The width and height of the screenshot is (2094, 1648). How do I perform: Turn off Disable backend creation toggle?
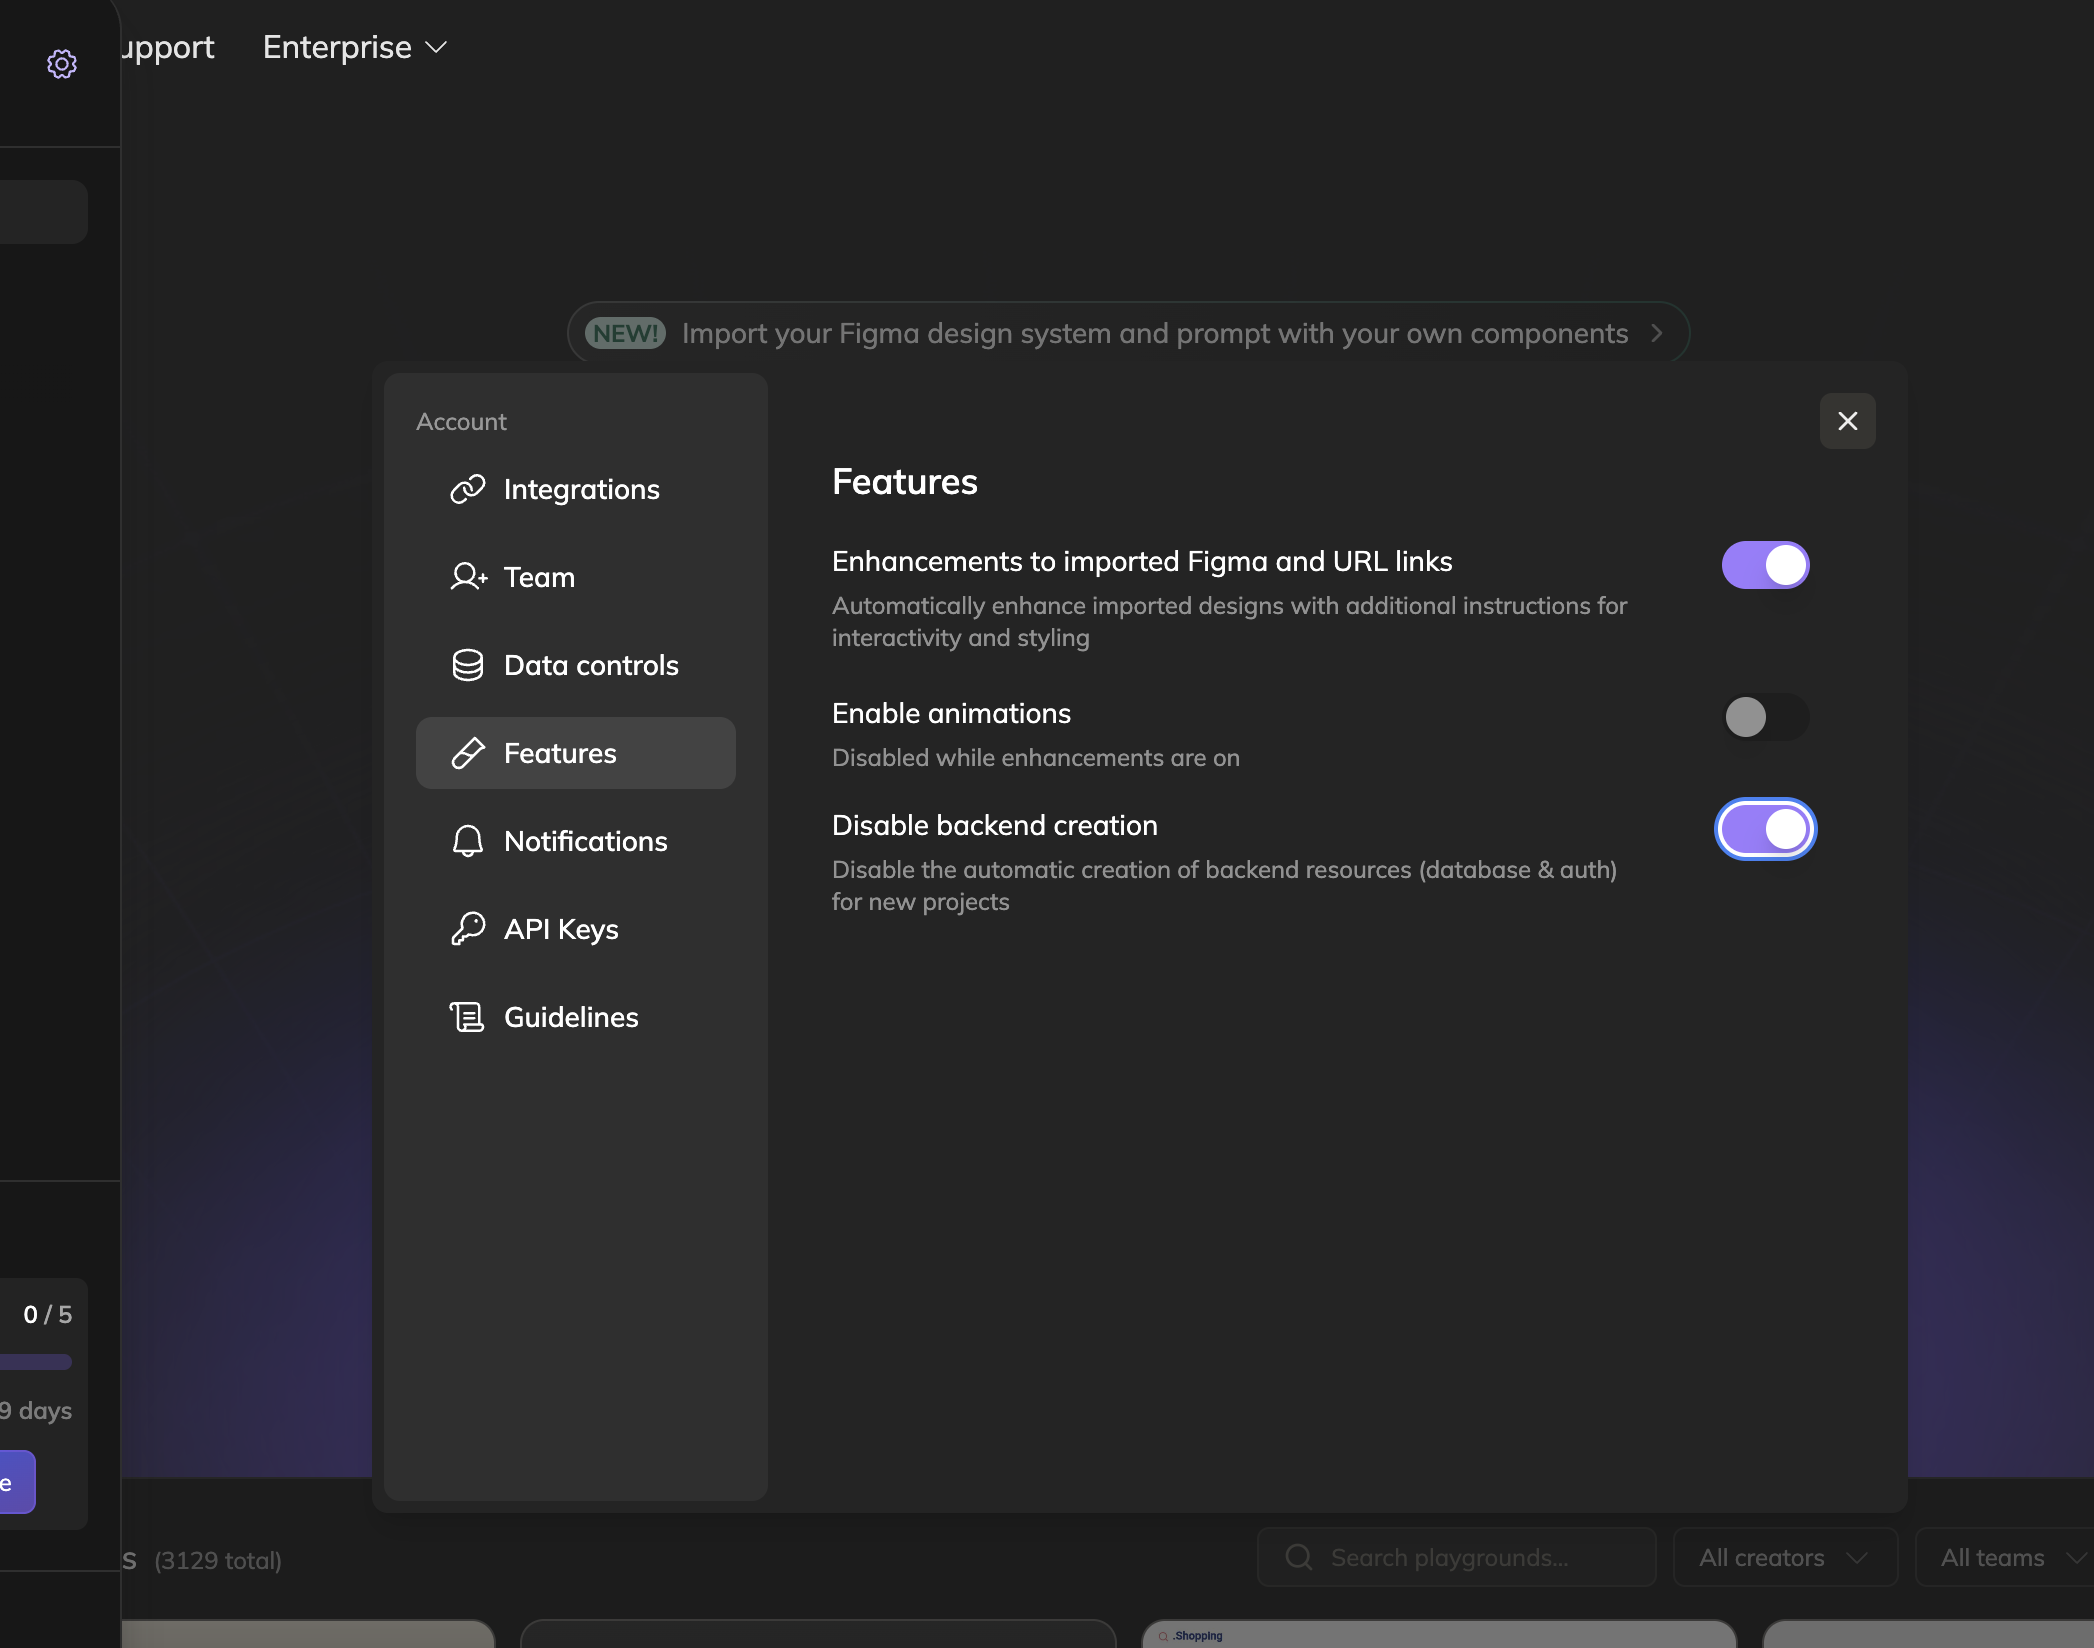click(x=1765, y=829)
